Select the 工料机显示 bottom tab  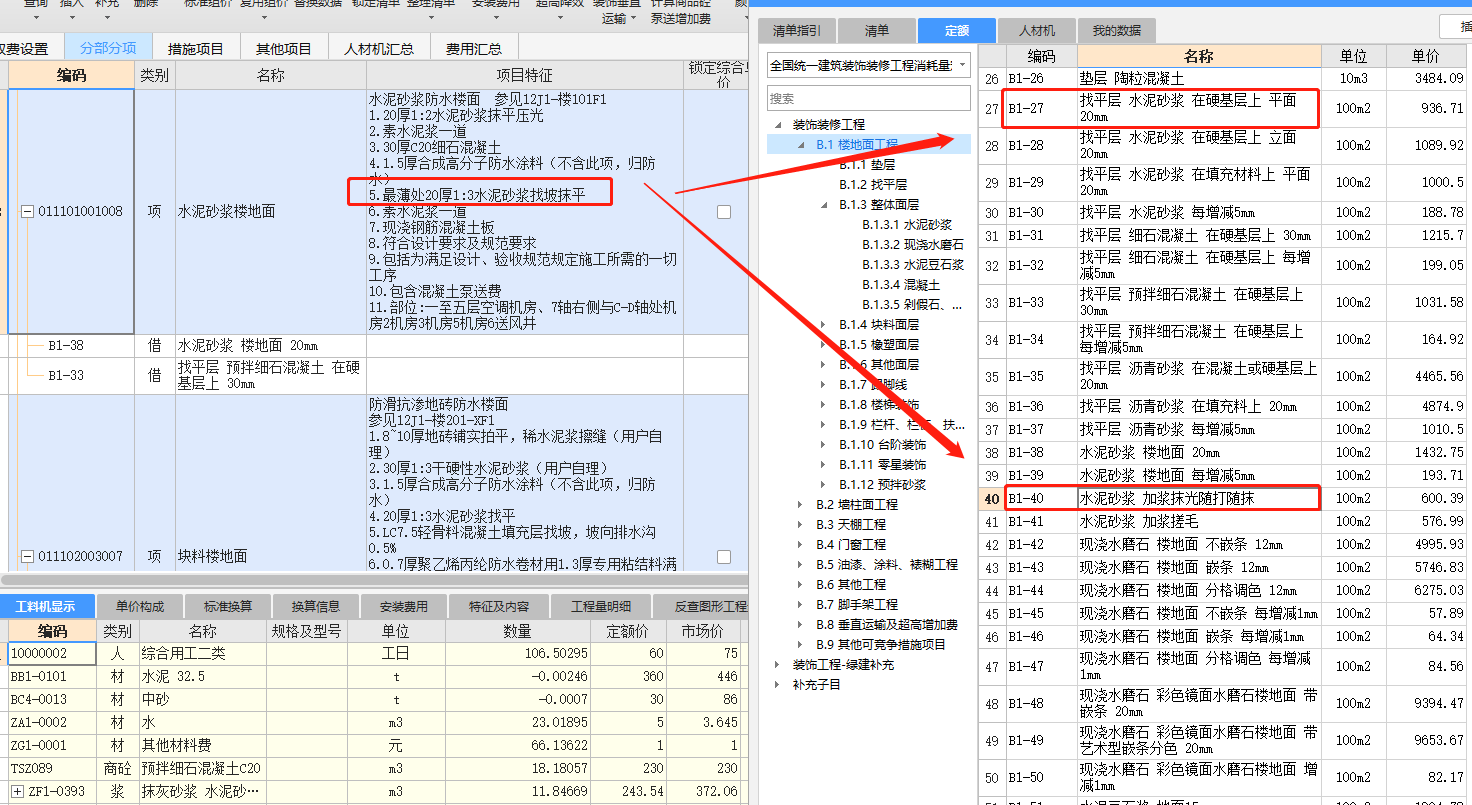[47, 606]
